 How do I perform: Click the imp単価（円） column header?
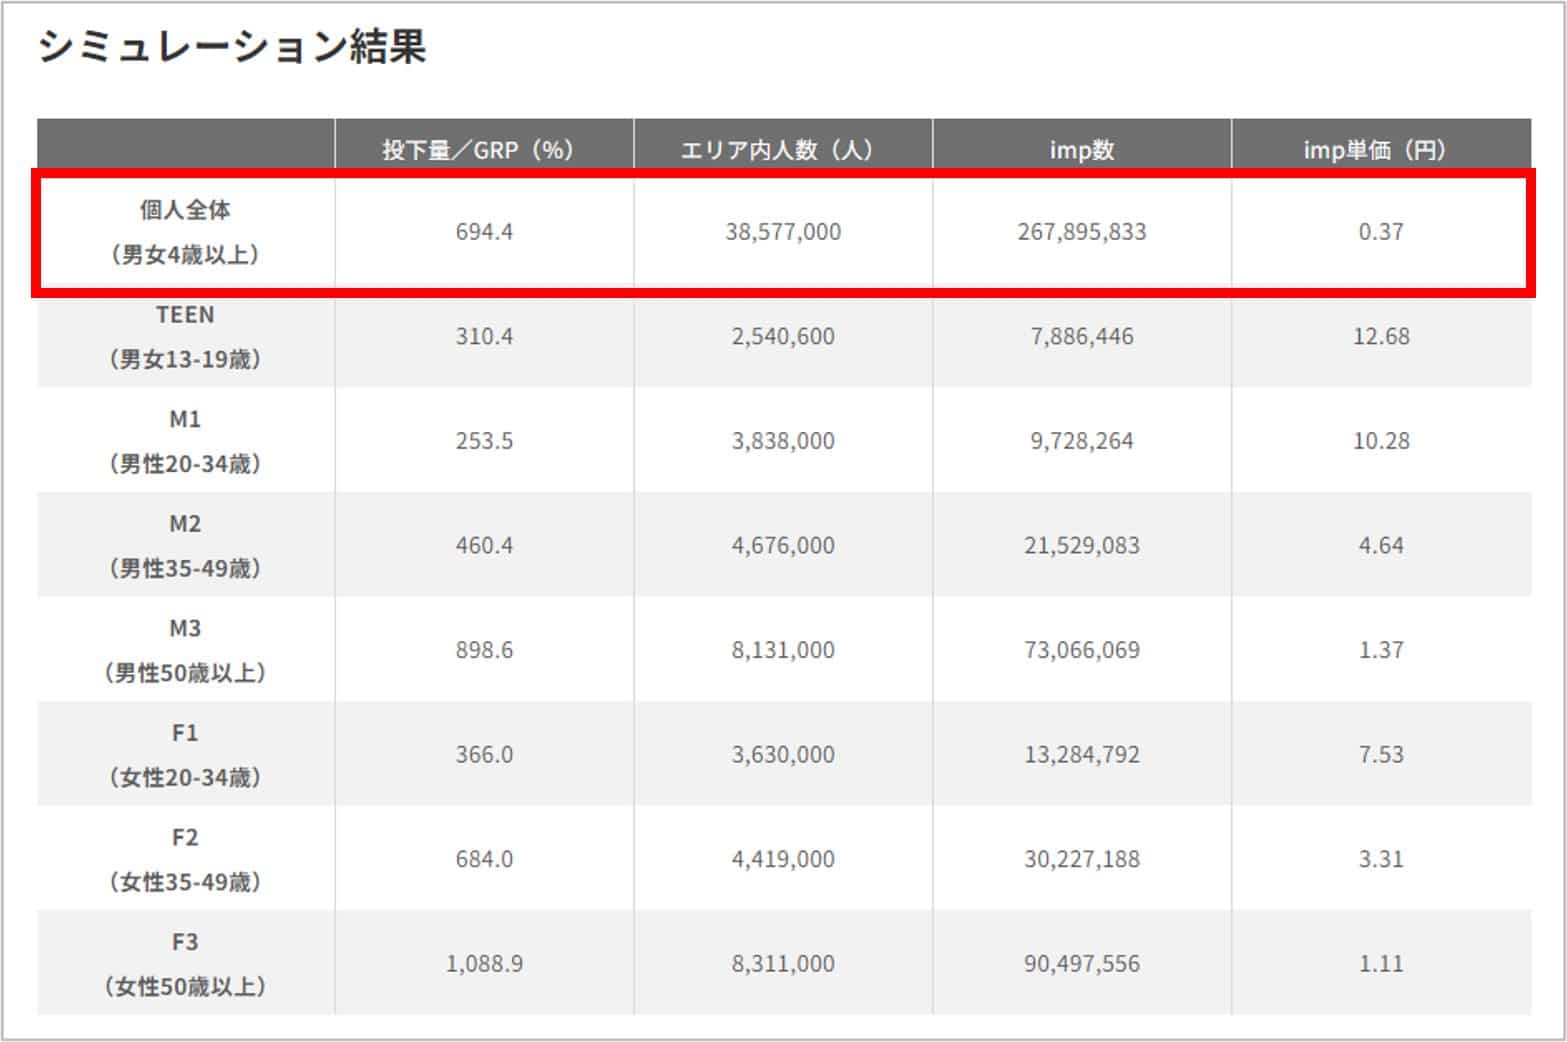click(x=1380, y=150)
